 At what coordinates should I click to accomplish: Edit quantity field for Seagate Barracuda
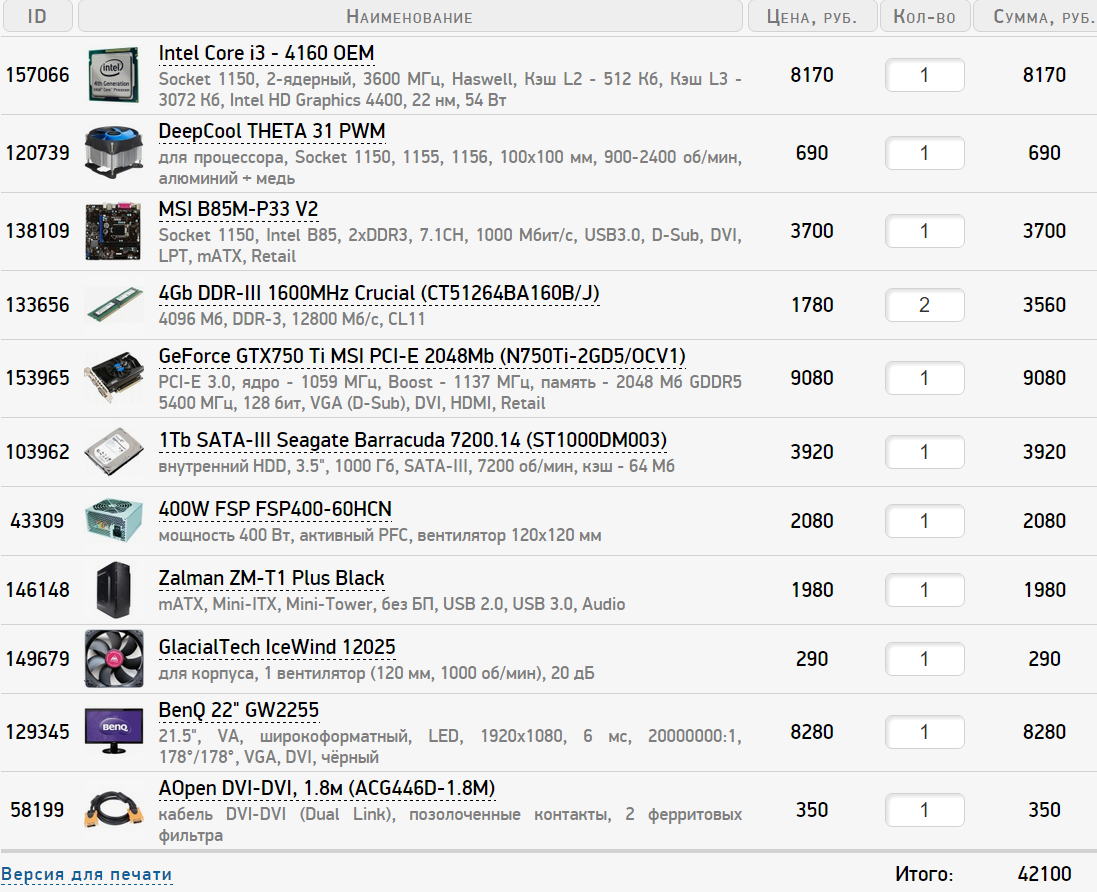[924, 452]
